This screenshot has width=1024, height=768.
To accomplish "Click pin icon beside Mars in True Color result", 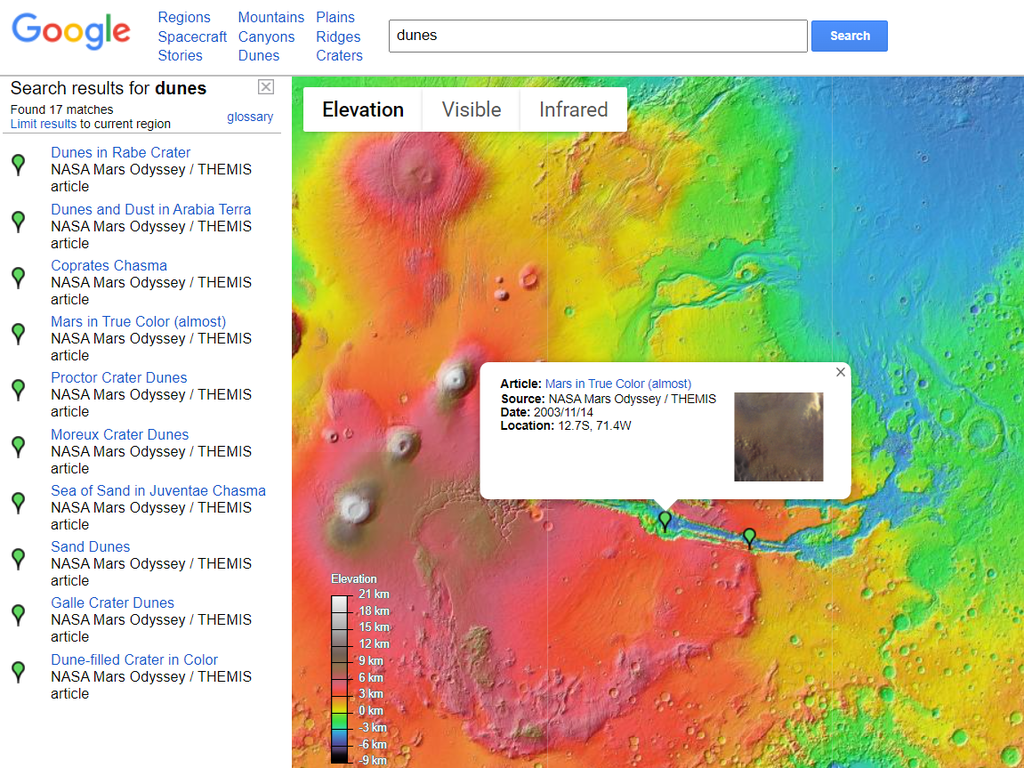I will pyautogui.click(x=19, y=334).
